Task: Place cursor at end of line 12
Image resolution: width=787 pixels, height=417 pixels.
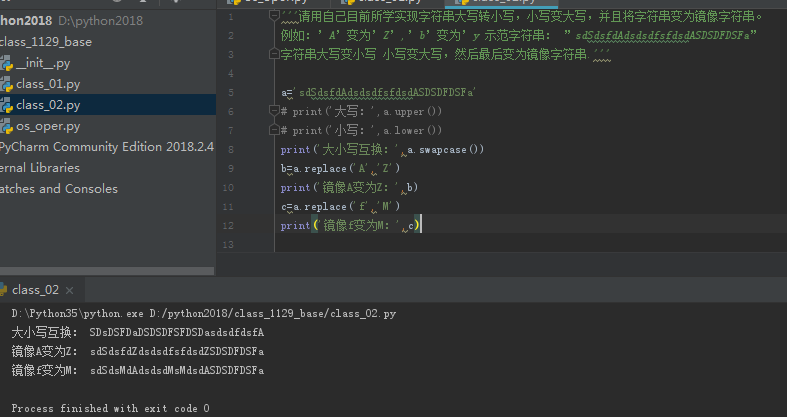Action: tap(424, 226)
